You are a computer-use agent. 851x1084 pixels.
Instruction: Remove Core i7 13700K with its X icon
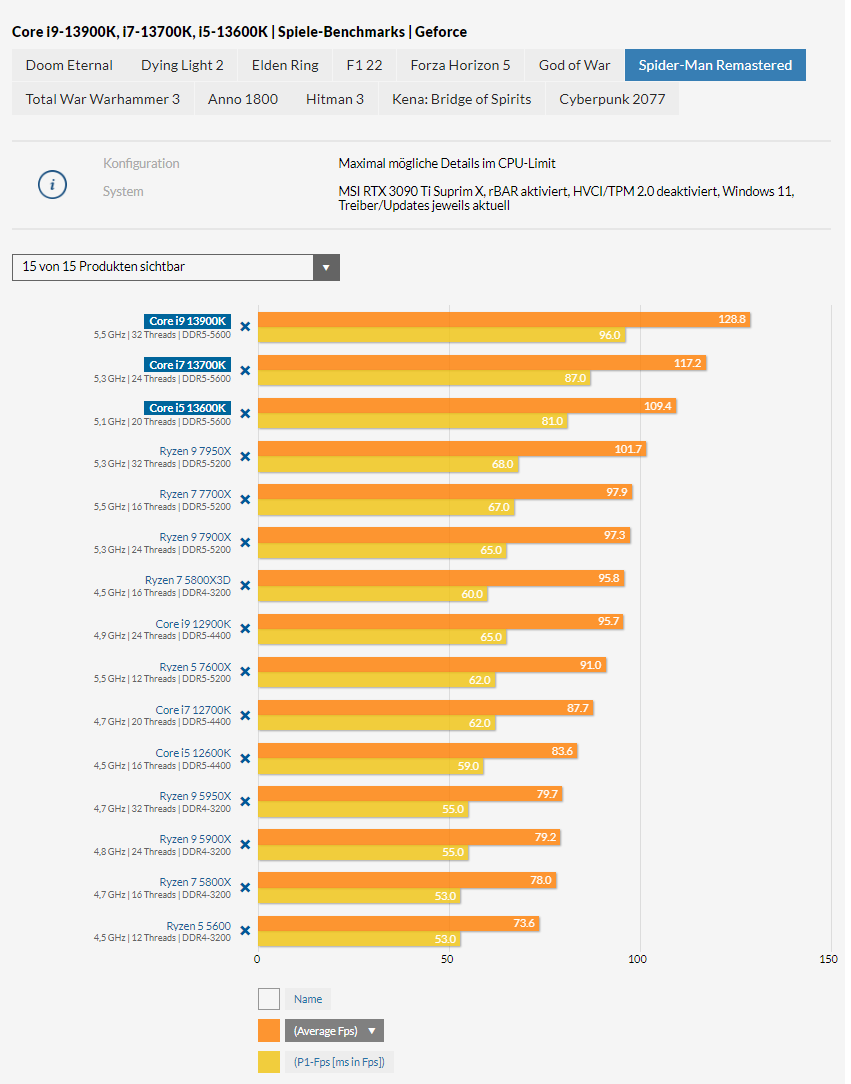pyautogui.click(x=245, y=371)
